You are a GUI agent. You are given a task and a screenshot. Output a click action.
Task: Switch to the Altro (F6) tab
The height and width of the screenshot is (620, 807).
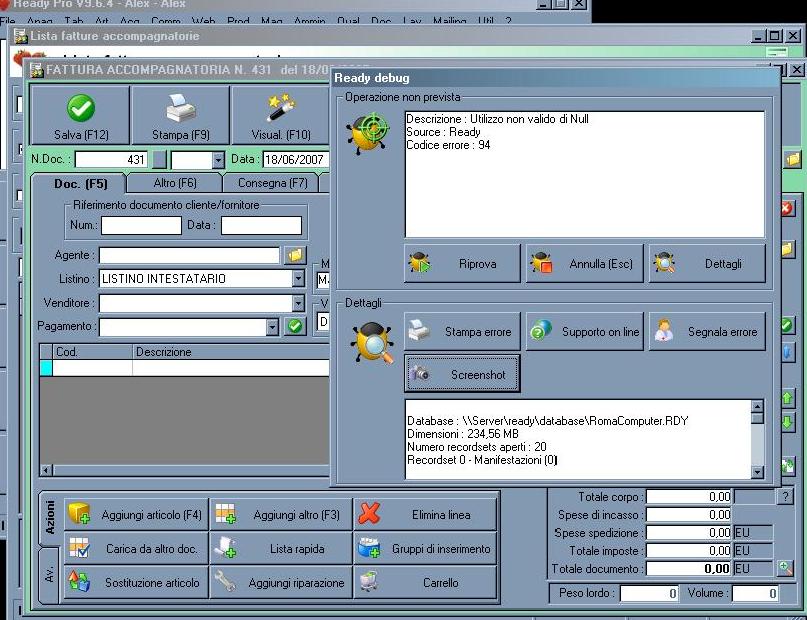click(174, 183)
